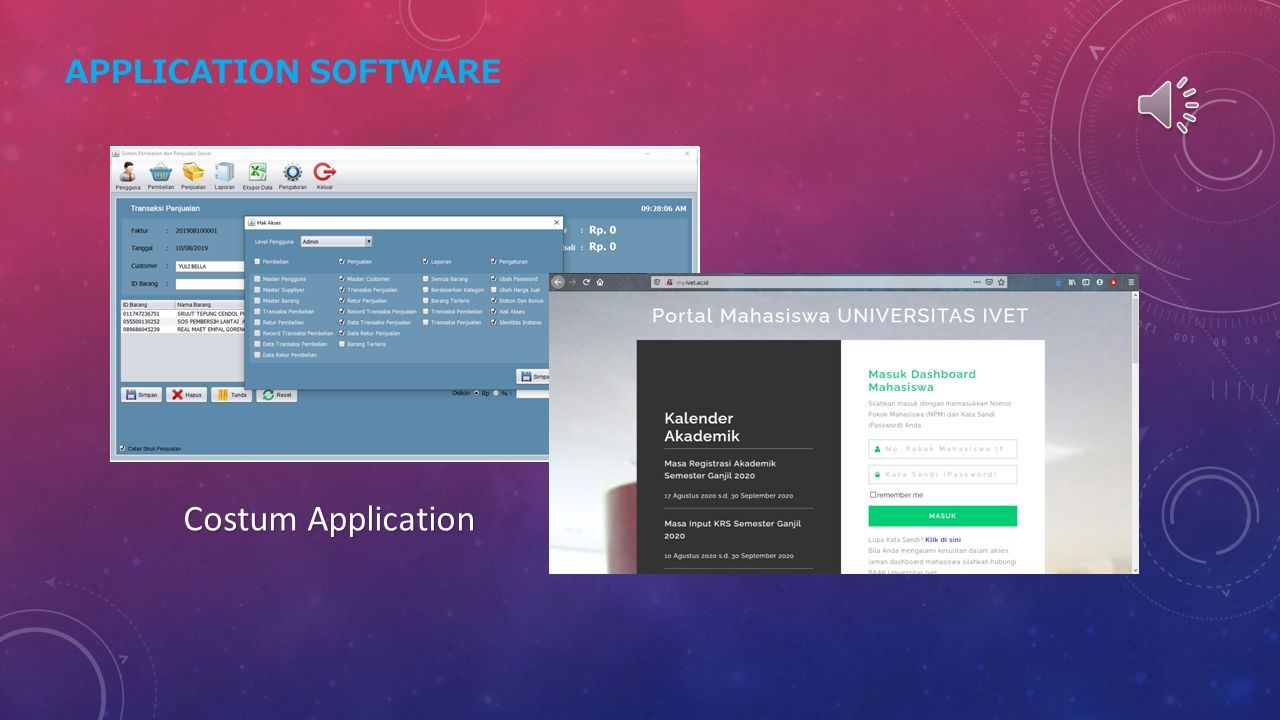1280x720 pixels.
Task: Toggle the browser sidebar icon
Action: pyautogui.click(x=1086, y=282)
